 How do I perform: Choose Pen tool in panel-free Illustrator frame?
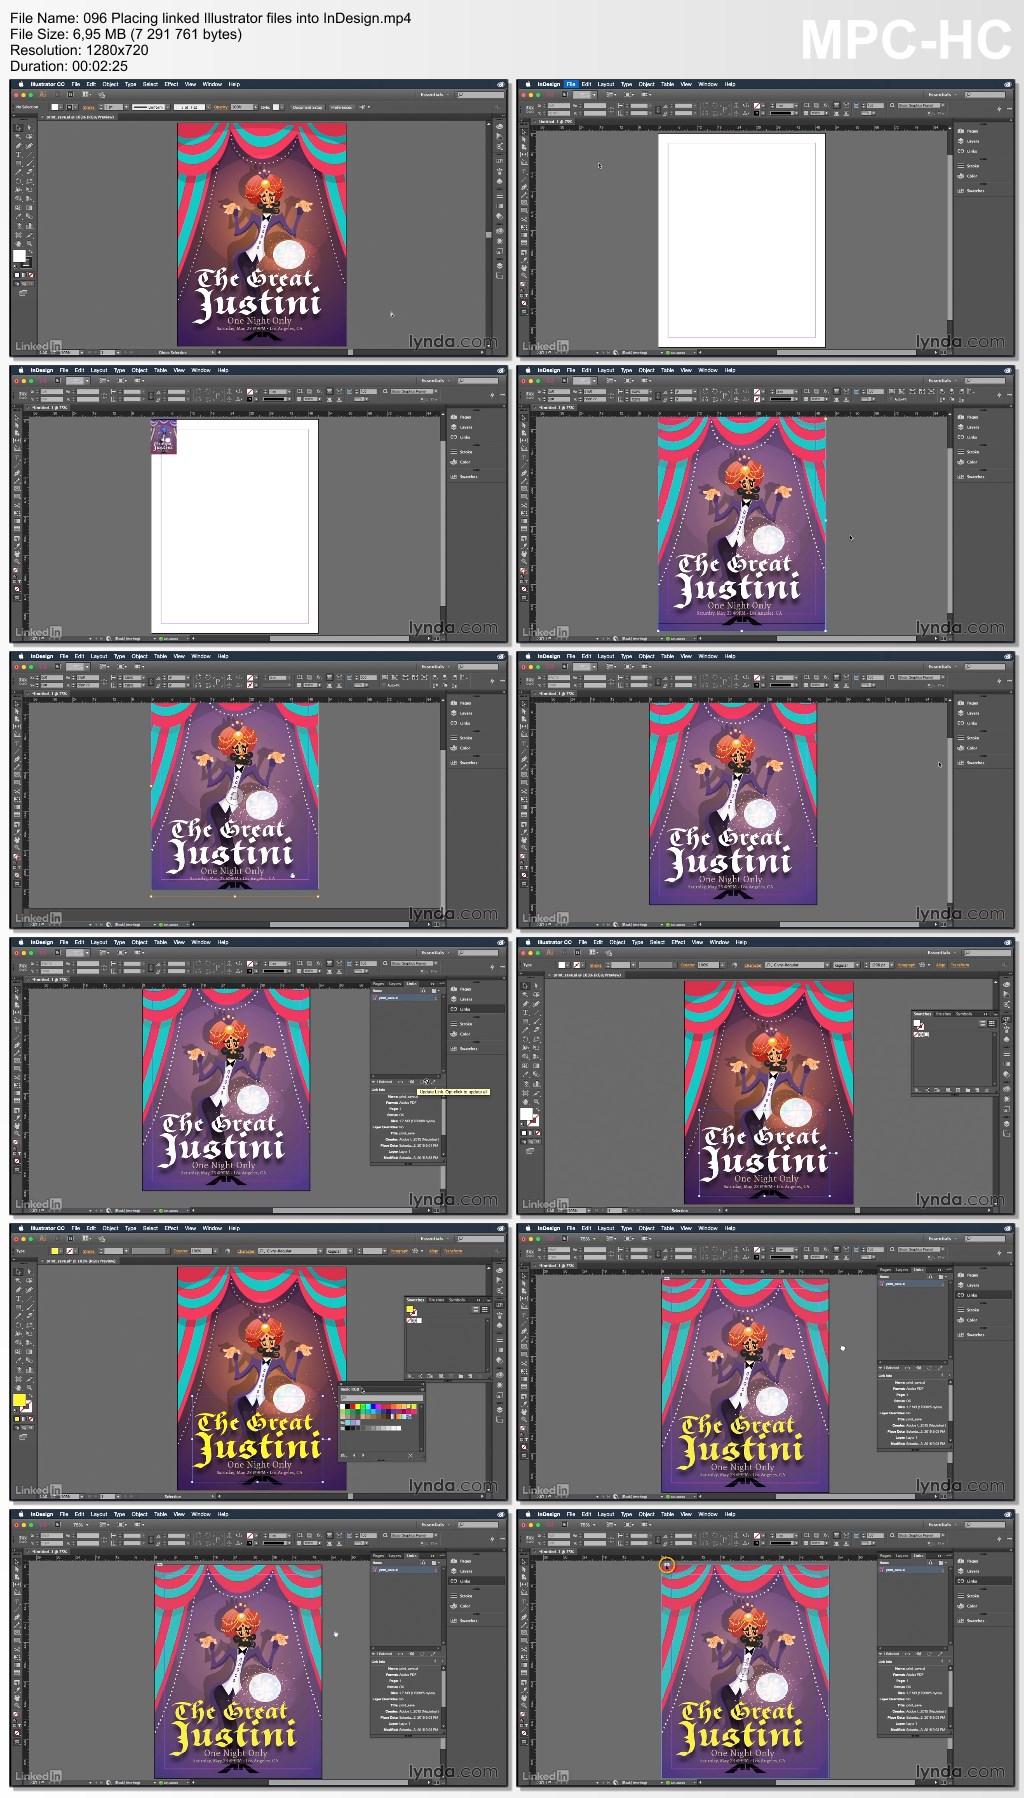pyautogui.click(x=18, y=146)
